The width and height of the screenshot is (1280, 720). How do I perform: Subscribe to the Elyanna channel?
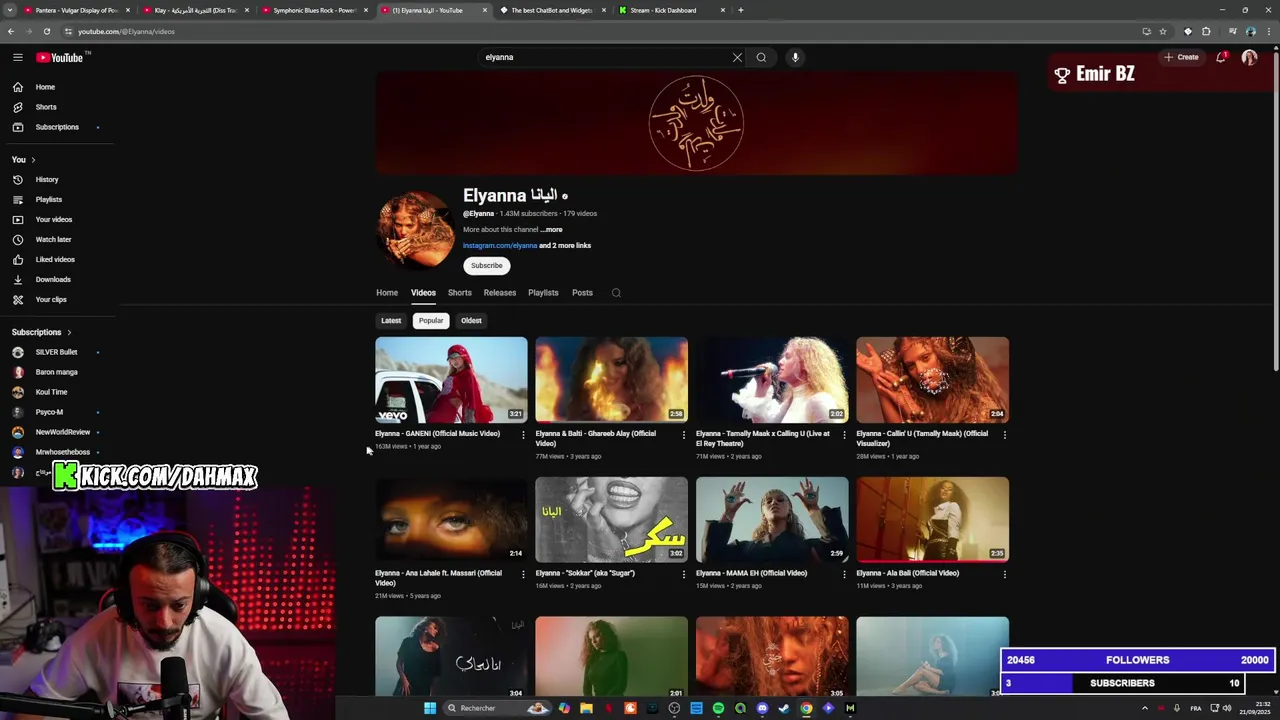pyautogui.click(x=487, y=266)
